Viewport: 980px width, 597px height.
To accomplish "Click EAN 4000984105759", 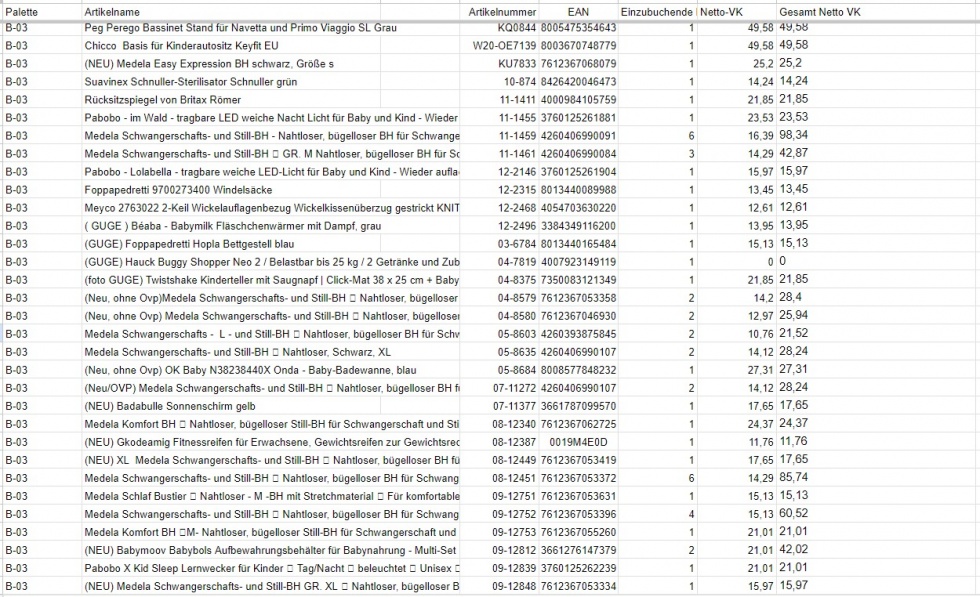I will coord(578,100).
